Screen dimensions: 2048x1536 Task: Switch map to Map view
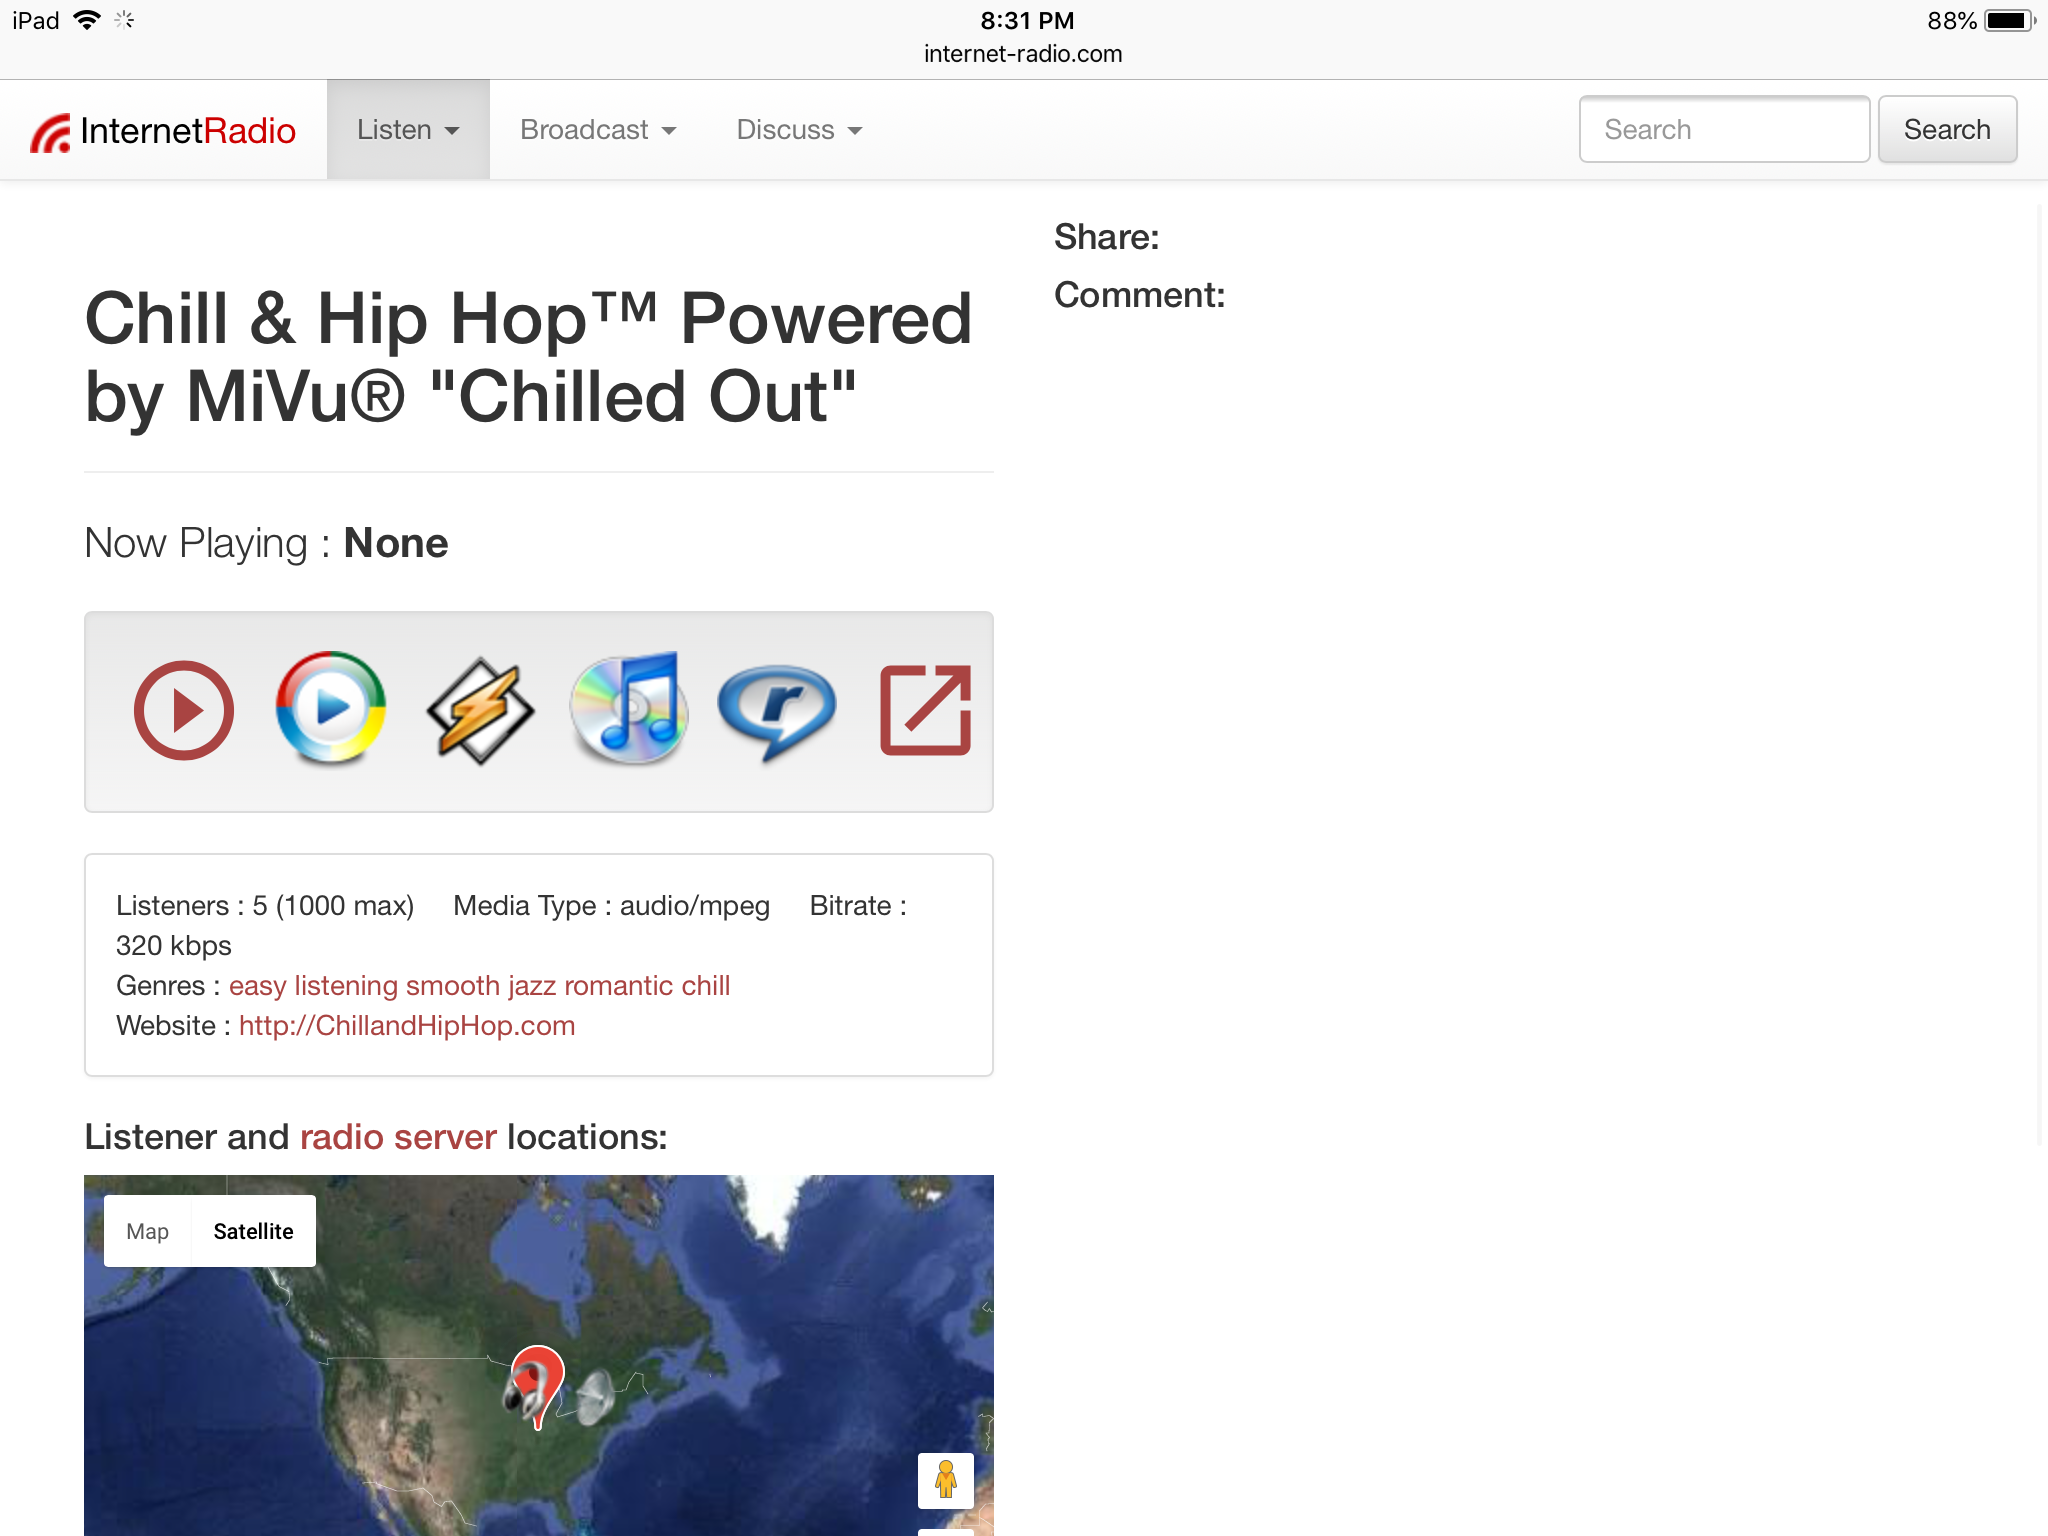click(148, 1232)
